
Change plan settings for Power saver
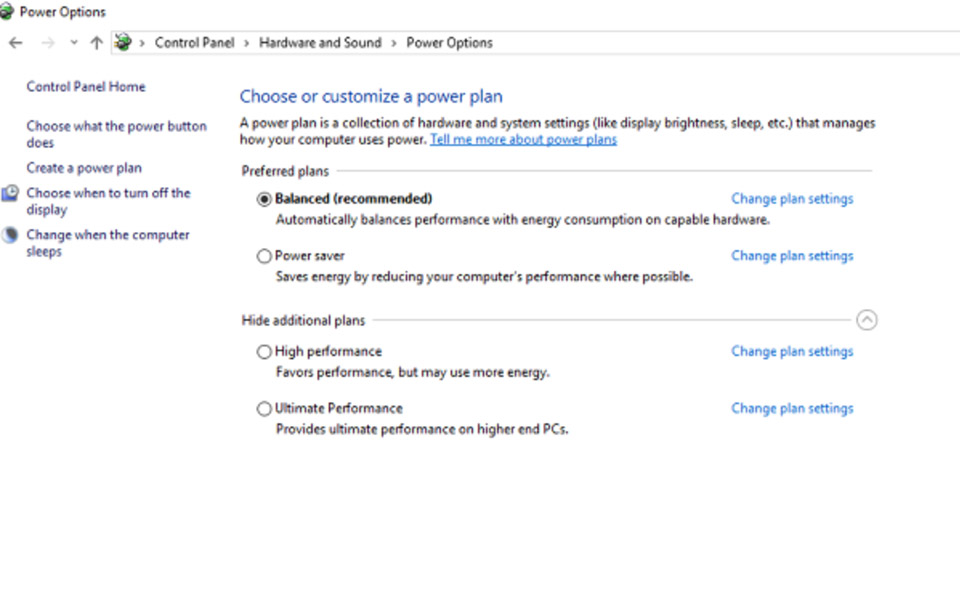[792, 256]
